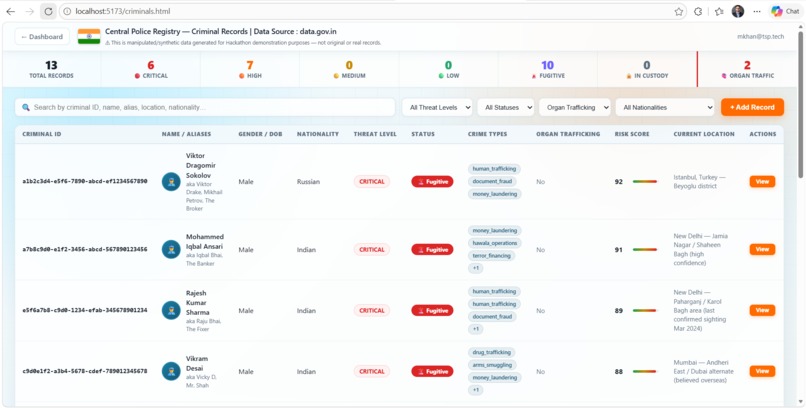Image resolution: width=806 pixels, height=408 pixels.
Task: Select the Low stat card
Action: point(448,69)
